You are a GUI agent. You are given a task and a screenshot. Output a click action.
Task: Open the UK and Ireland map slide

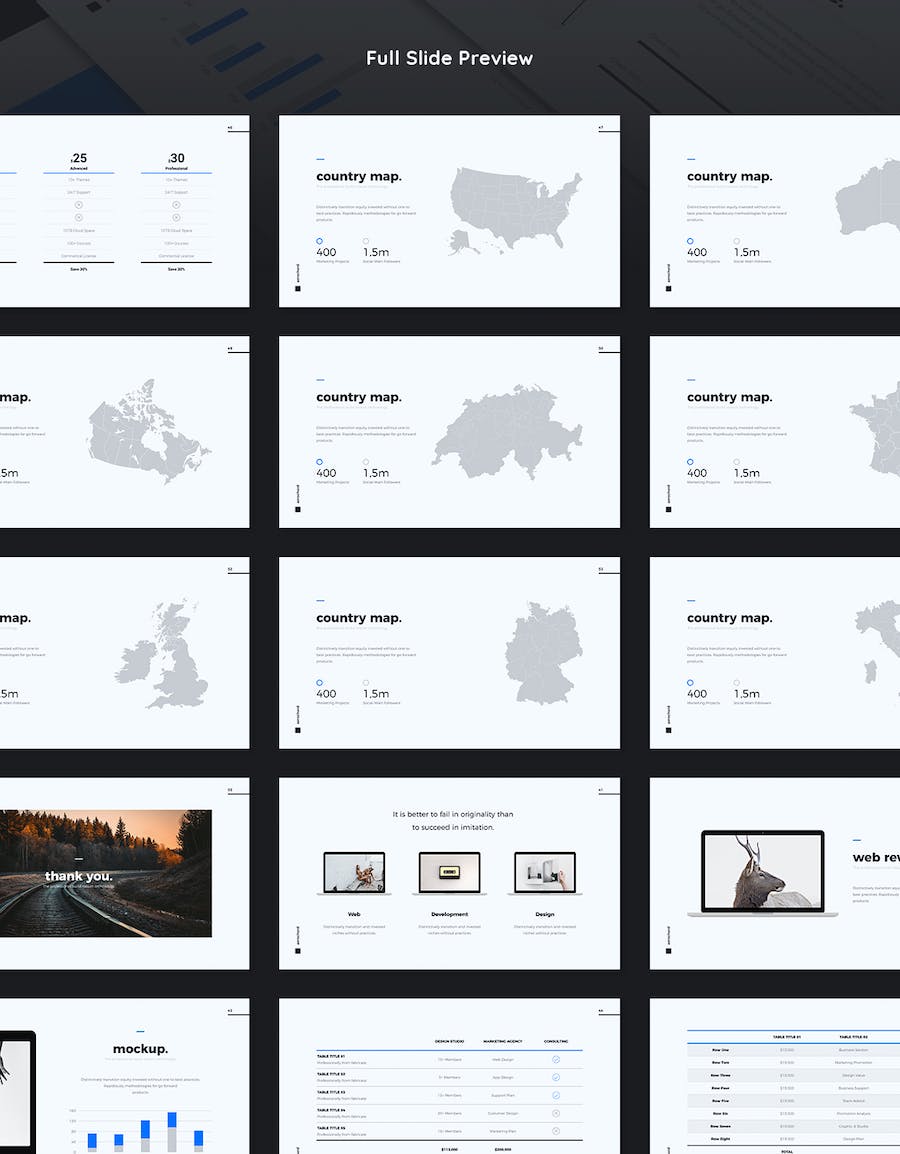pos(124,653)
